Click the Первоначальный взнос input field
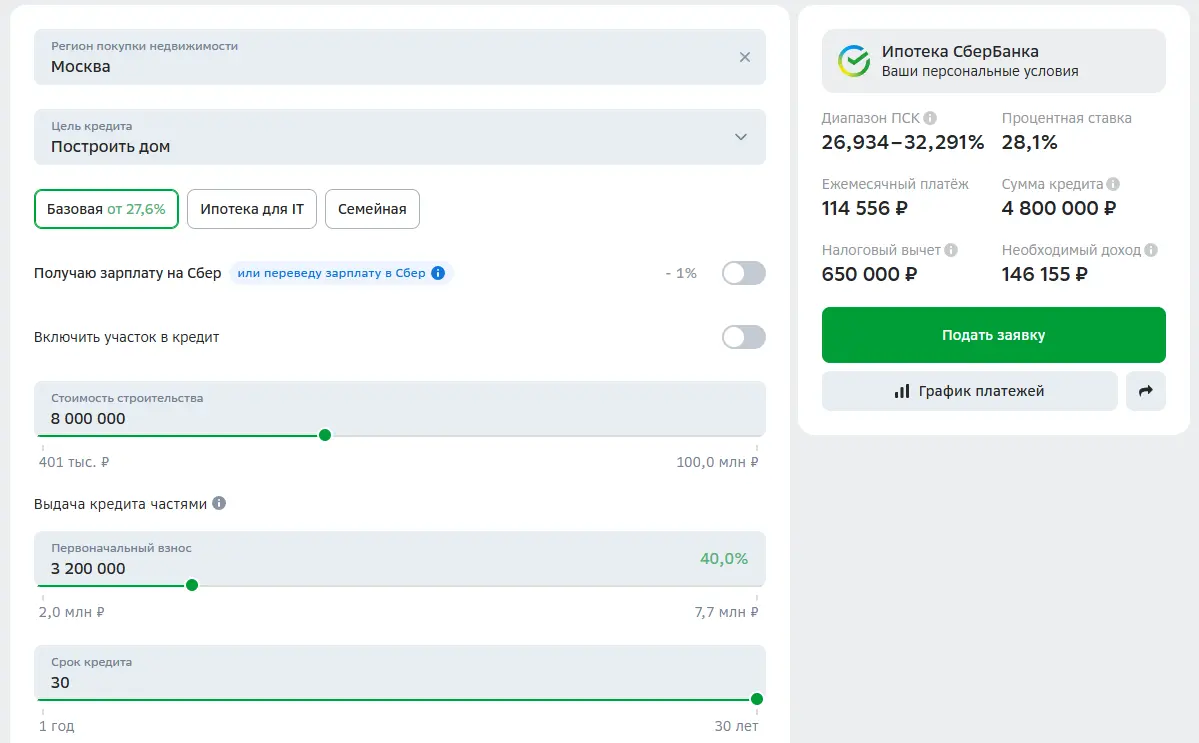This screenshot has height=743, width=1199. pyautogui.click(x=400, y=559)
